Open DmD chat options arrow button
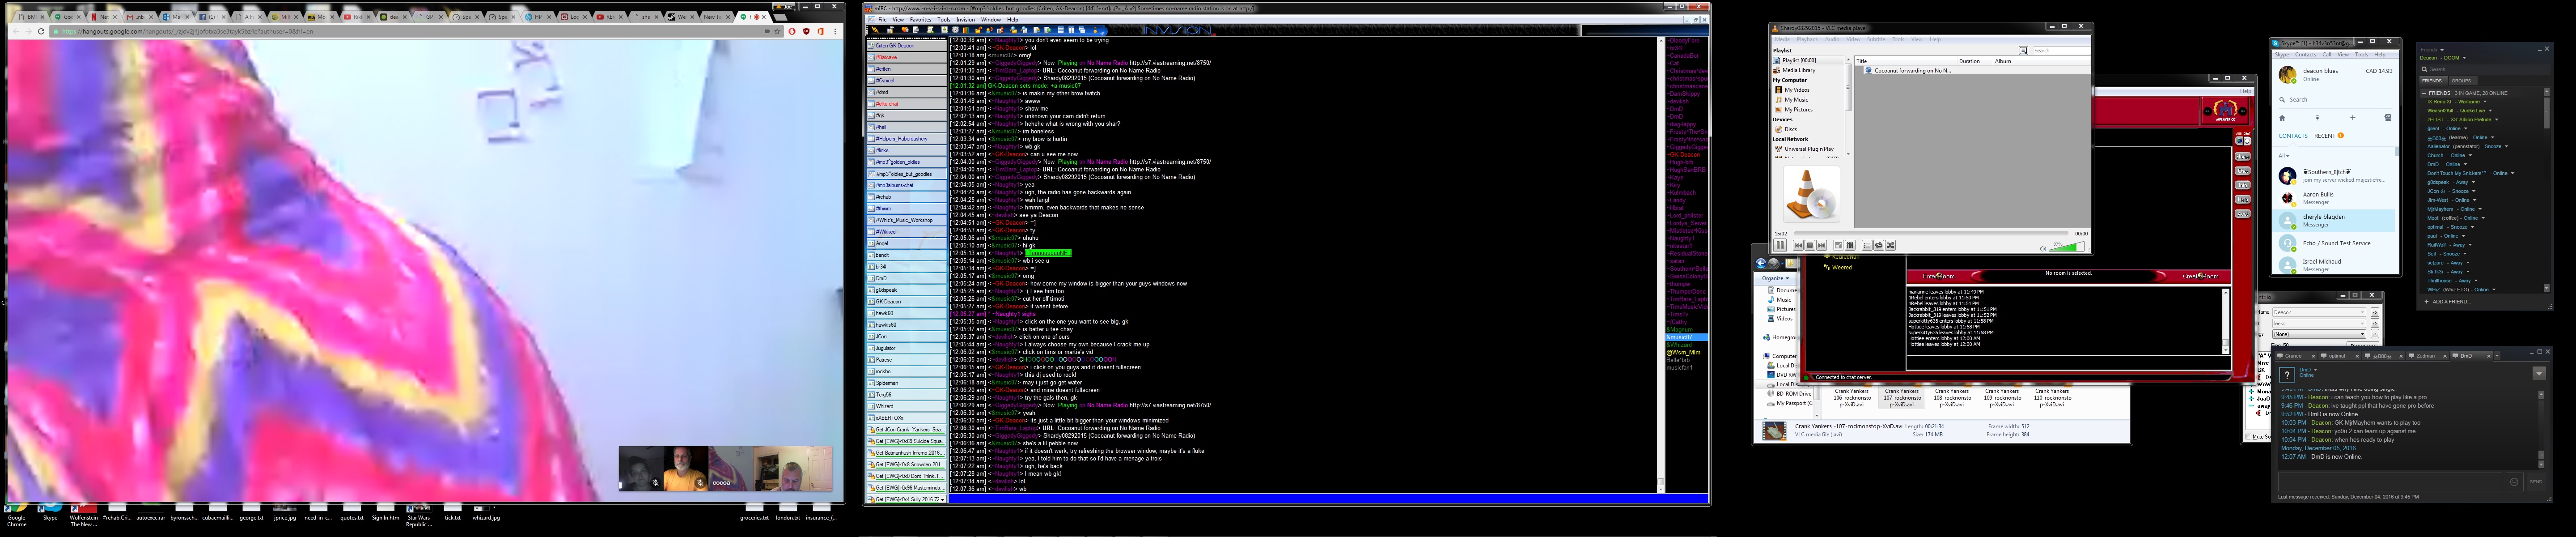The width and height of the screenshot is (2576, 537). click(2539, 373)
